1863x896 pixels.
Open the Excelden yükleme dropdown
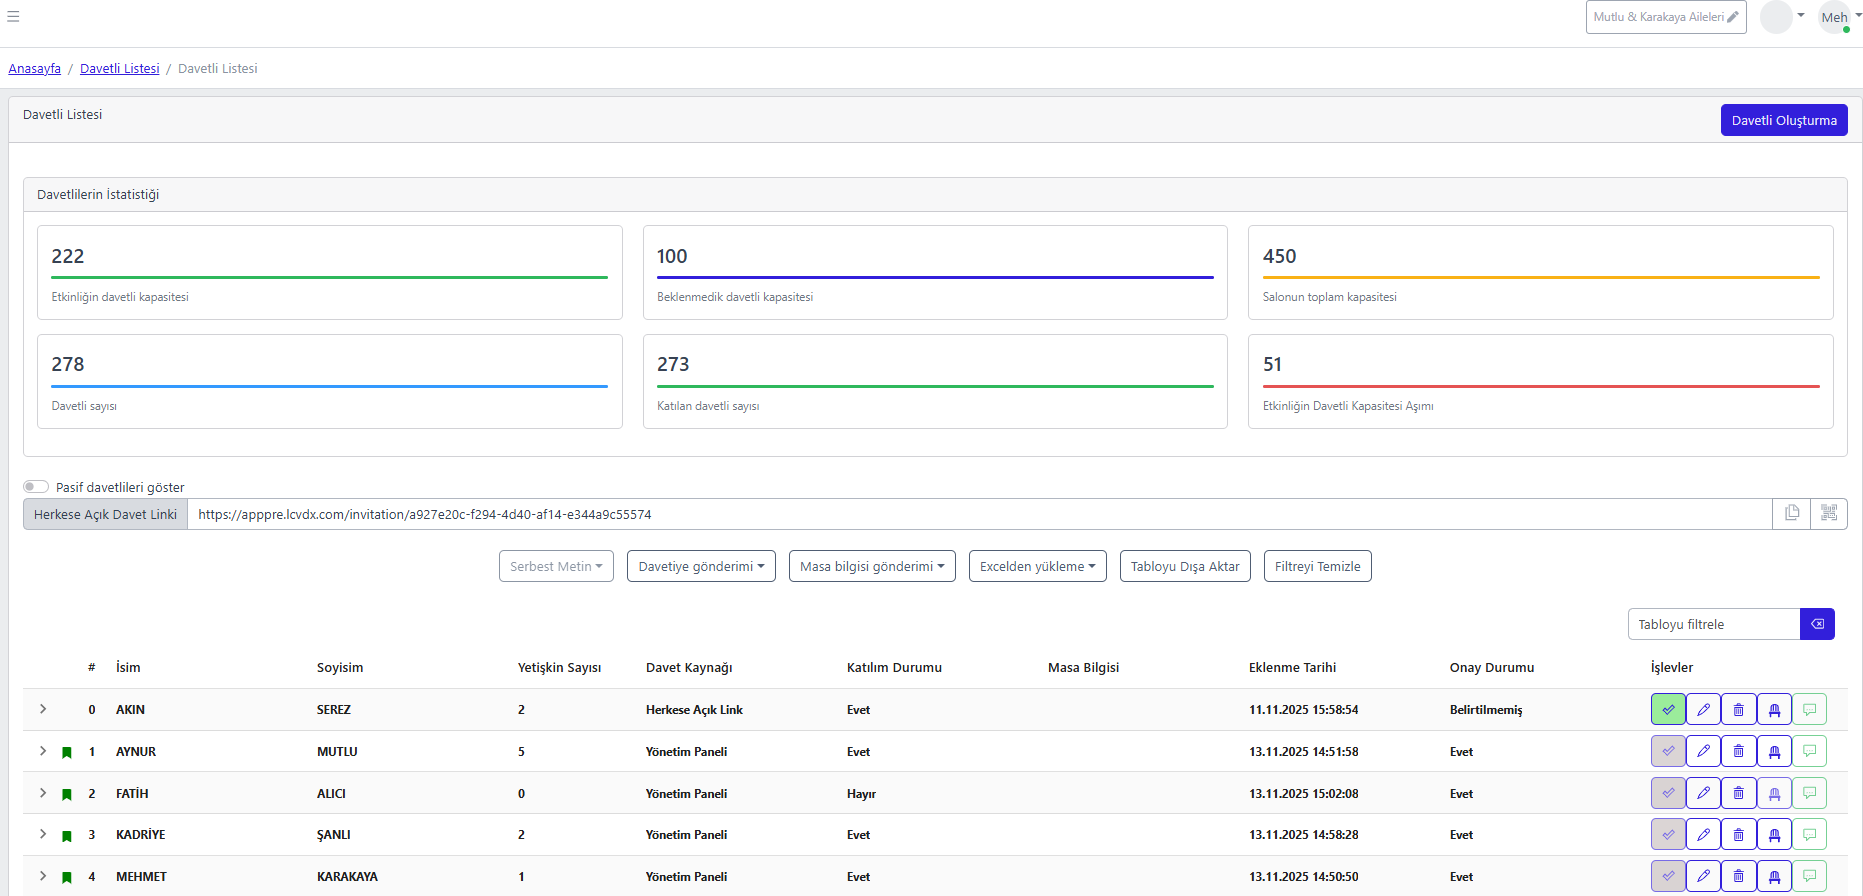1037,566
